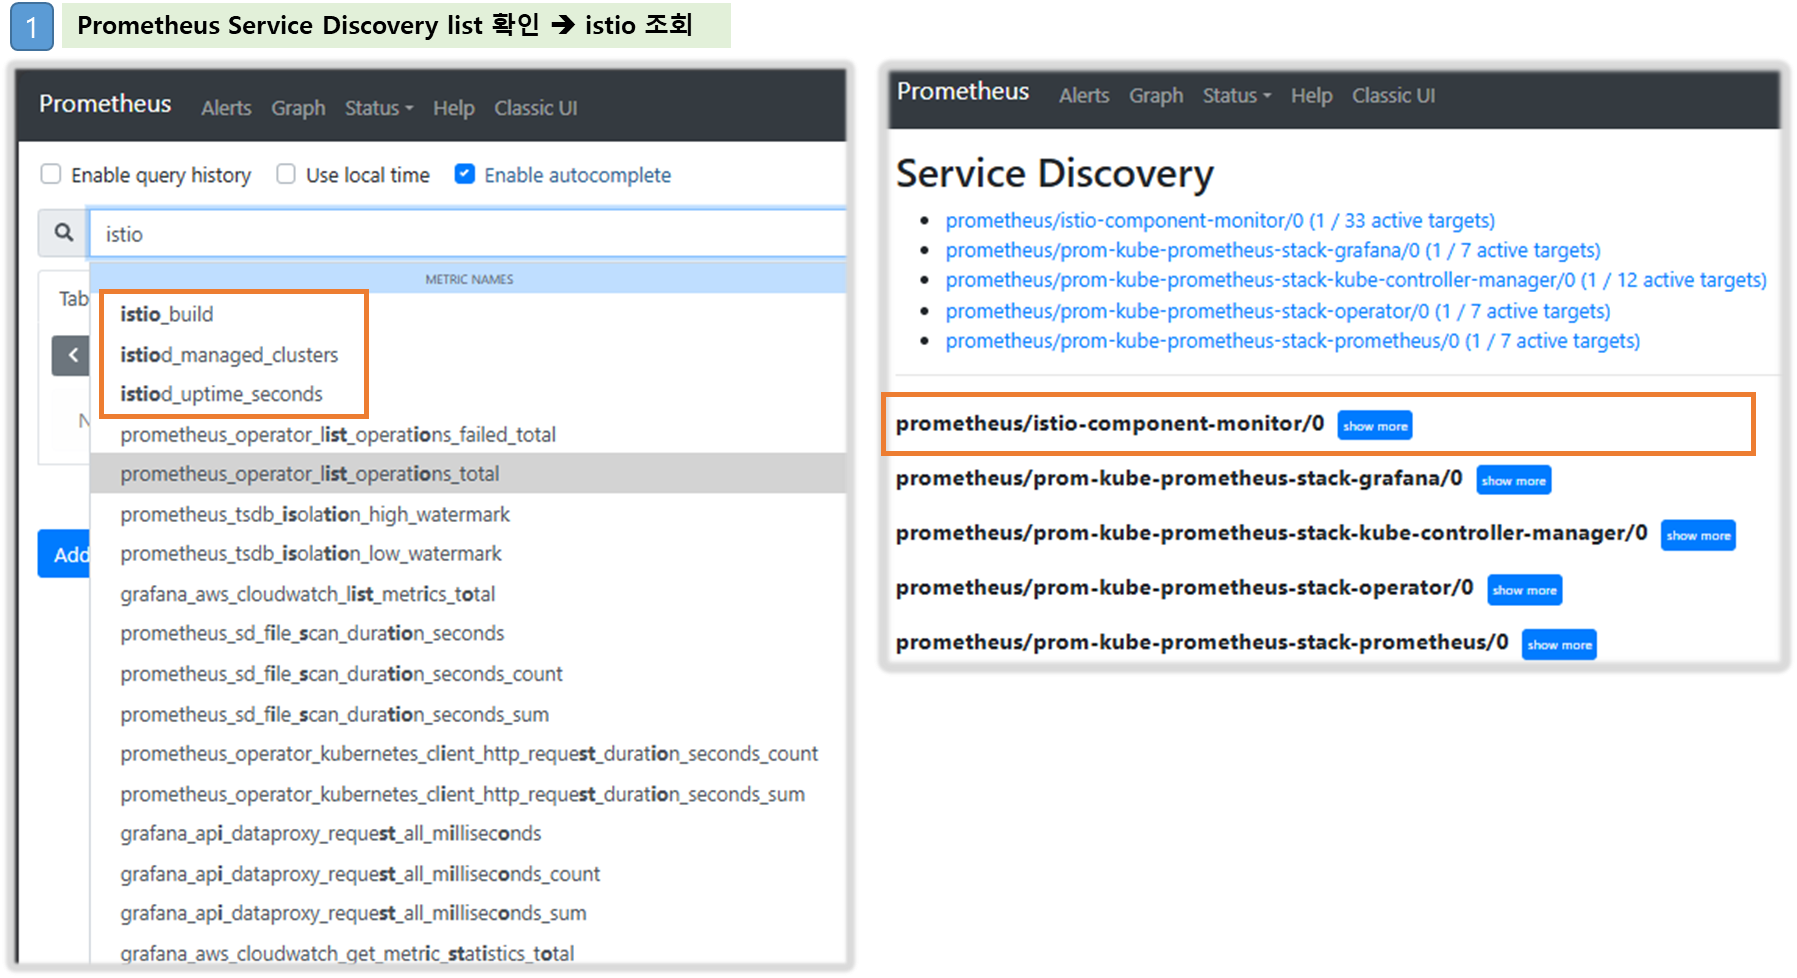The image size is (1797, 978).
Task: Show more for istio-component-monitor/0
Action: pyautogui.click(x=1375, y=426)
